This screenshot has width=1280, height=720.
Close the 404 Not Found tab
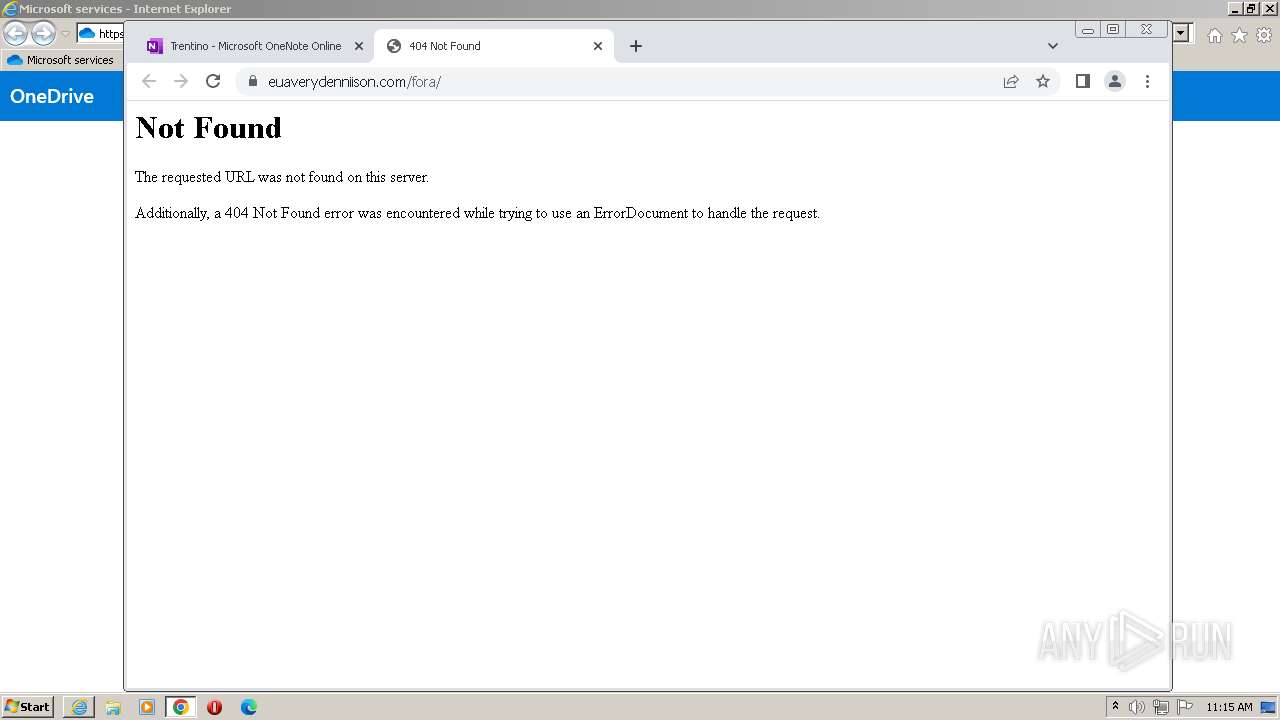coord(598,46)
